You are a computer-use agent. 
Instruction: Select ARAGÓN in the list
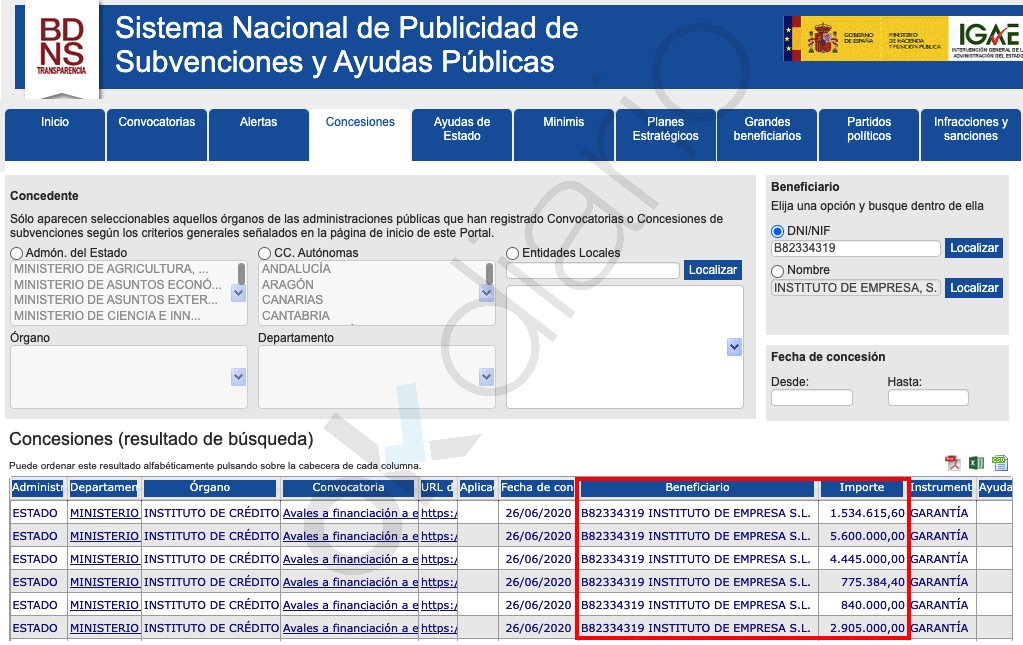[x=288, y=285]
